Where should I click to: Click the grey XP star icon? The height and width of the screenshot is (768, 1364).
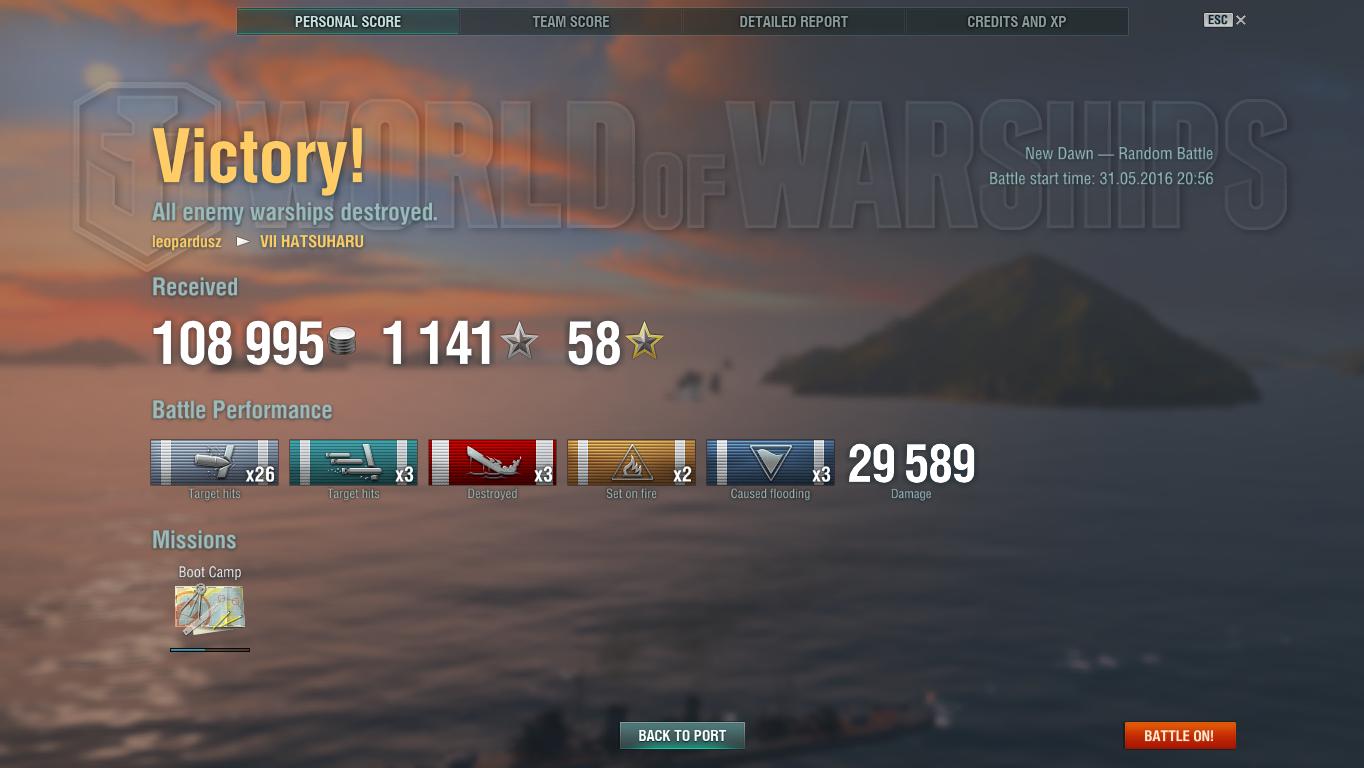(x=519, y=343)
